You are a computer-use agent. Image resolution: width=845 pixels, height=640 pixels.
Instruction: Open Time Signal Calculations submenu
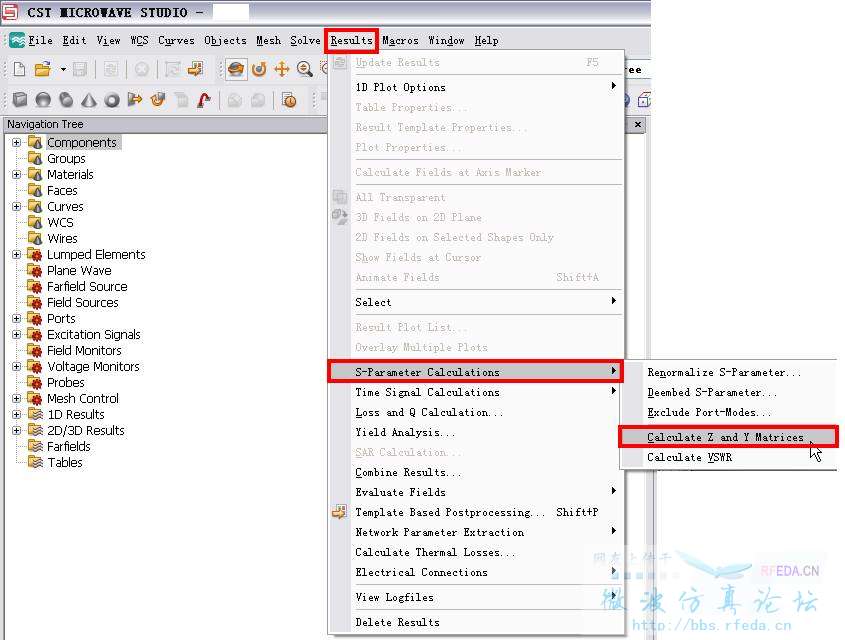[477, 392]
